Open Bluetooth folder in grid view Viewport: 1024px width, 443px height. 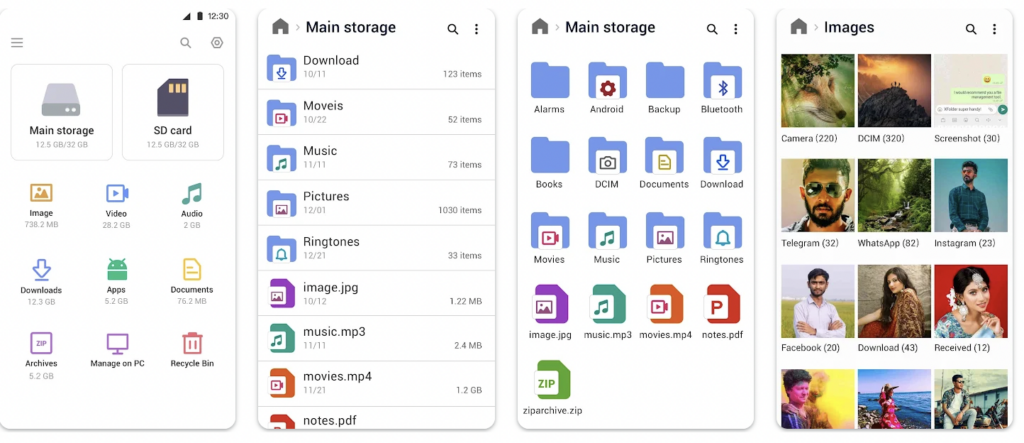coord(722,88)
